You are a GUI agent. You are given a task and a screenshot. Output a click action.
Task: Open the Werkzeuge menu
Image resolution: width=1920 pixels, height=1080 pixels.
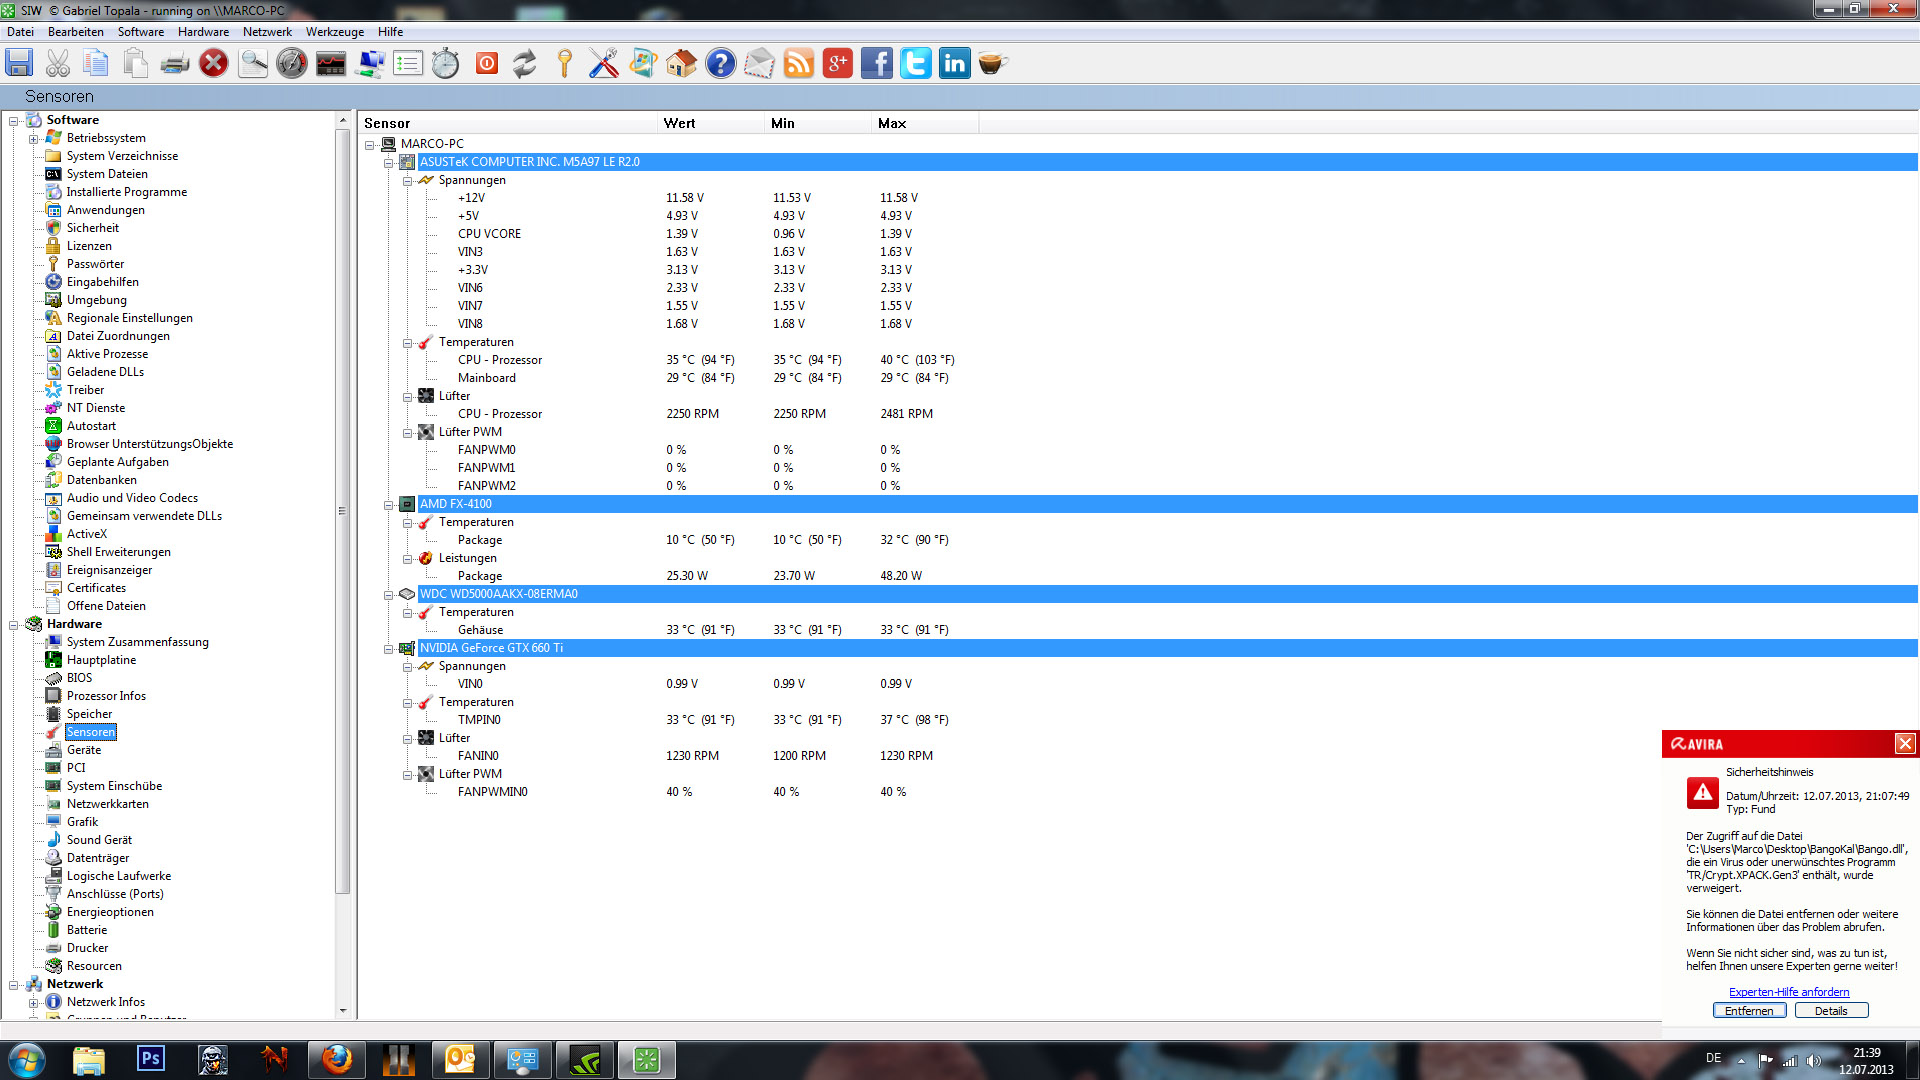point(334,32)
